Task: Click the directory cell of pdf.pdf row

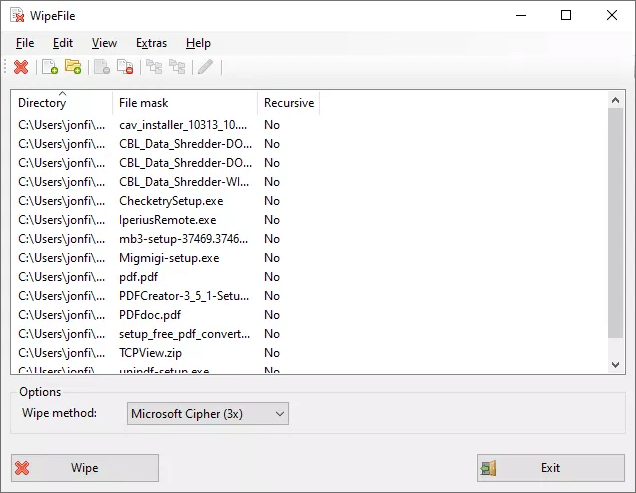Action: [62, 277]
